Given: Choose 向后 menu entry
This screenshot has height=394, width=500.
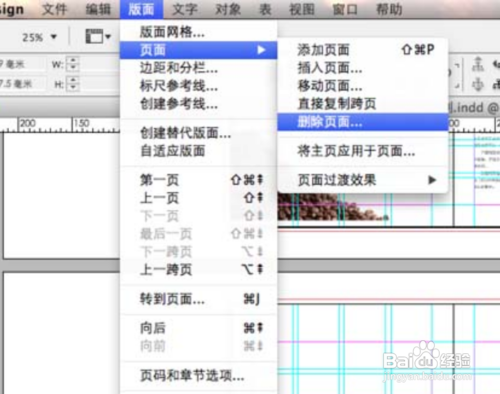Looking at the screenshot, I should click(x=199, y=328).
